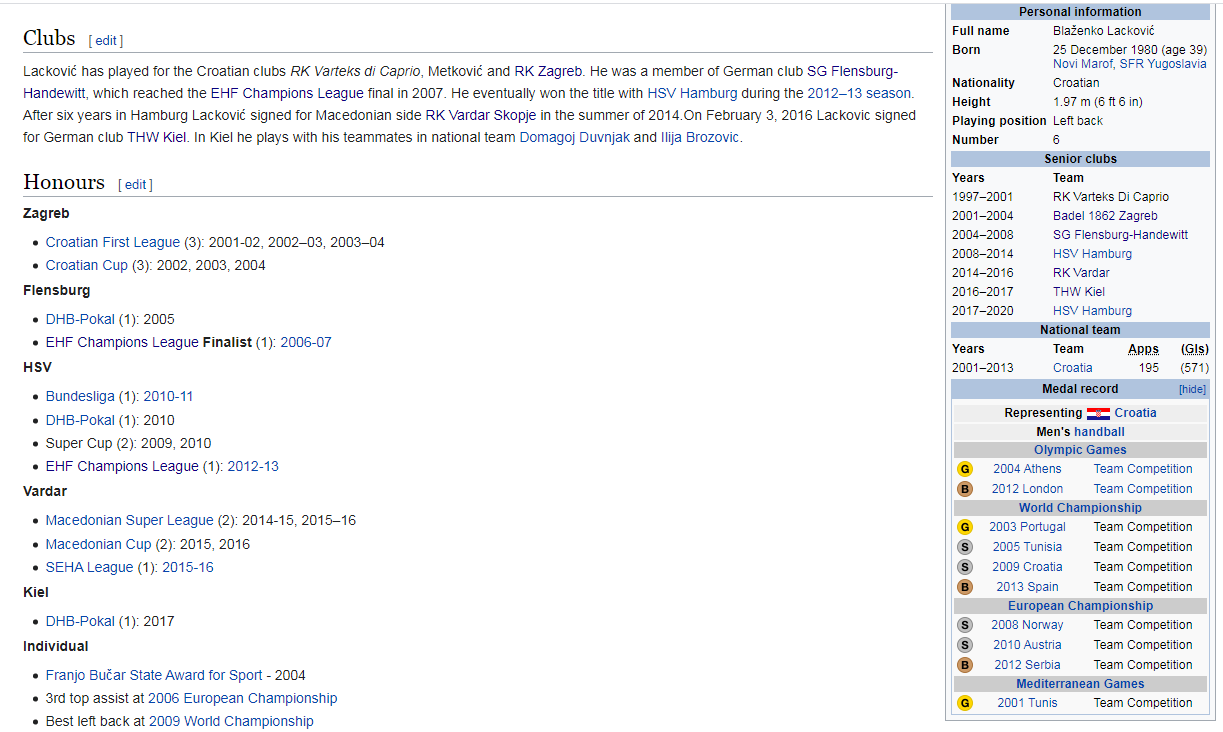Open the DHB-Pokal link under HSV

click(80, 420)
